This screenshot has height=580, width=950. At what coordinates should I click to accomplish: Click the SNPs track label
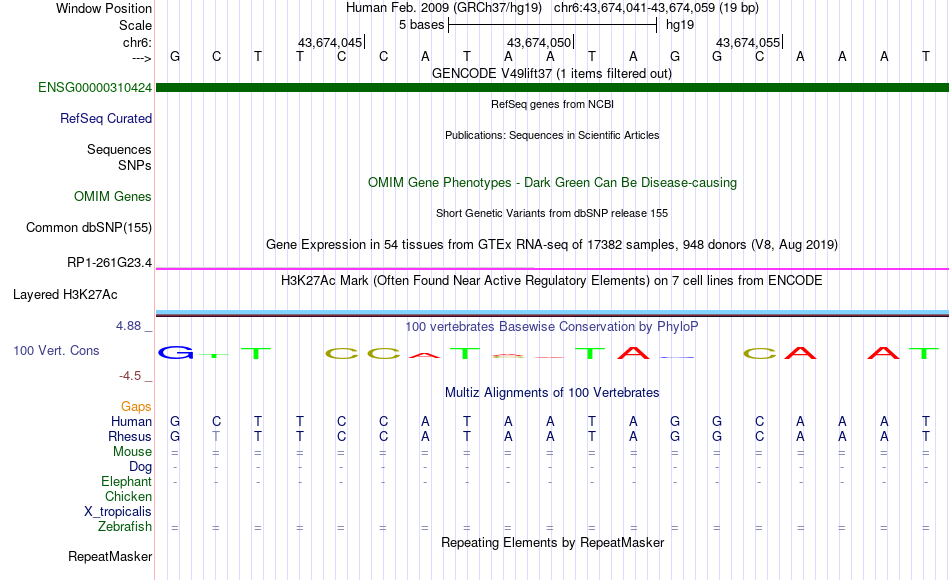[135, 165]
